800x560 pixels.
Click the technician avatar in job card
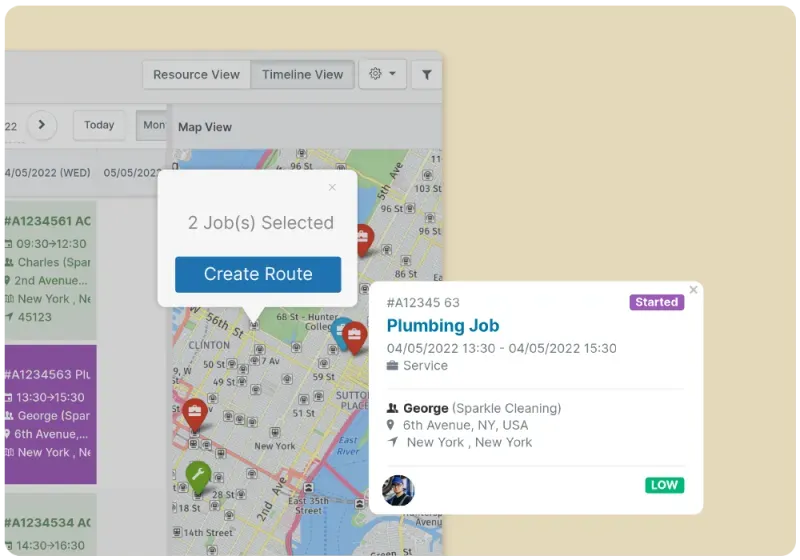click(x=398, y=490)
